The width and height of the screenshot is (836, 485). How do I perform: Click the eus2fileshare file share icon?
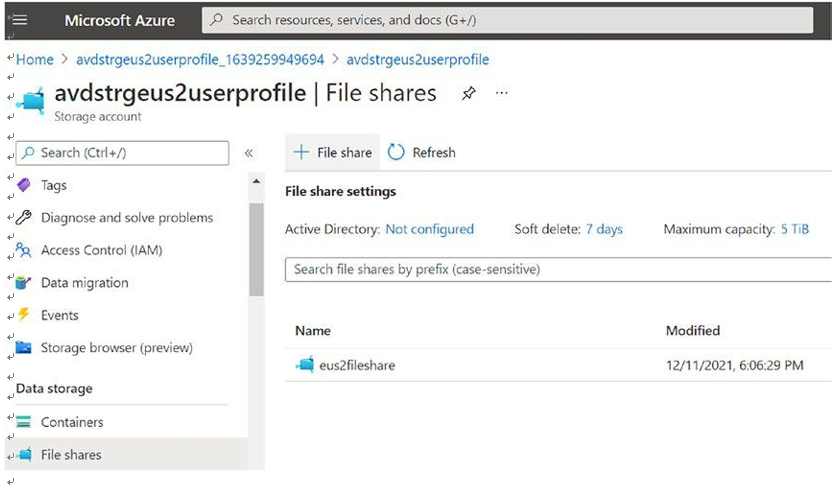(x=306, y=365)
